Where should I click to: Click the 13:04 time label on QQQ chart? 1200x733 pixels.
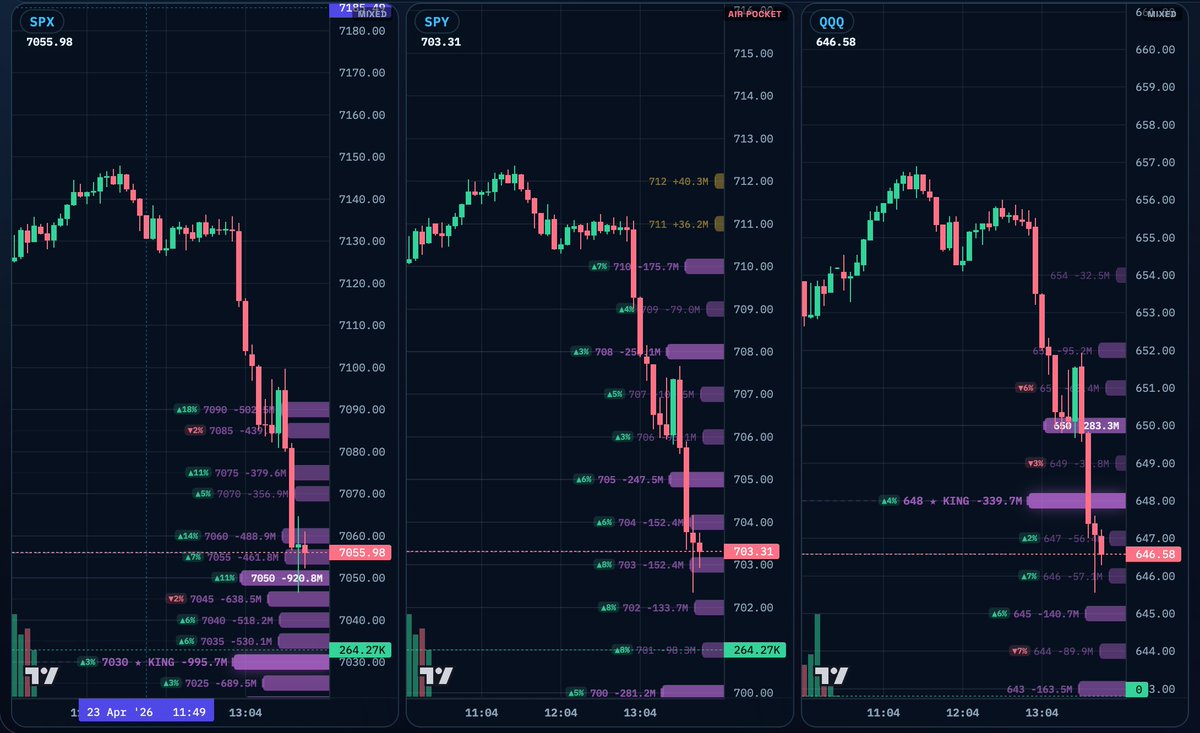(1041, 713)
